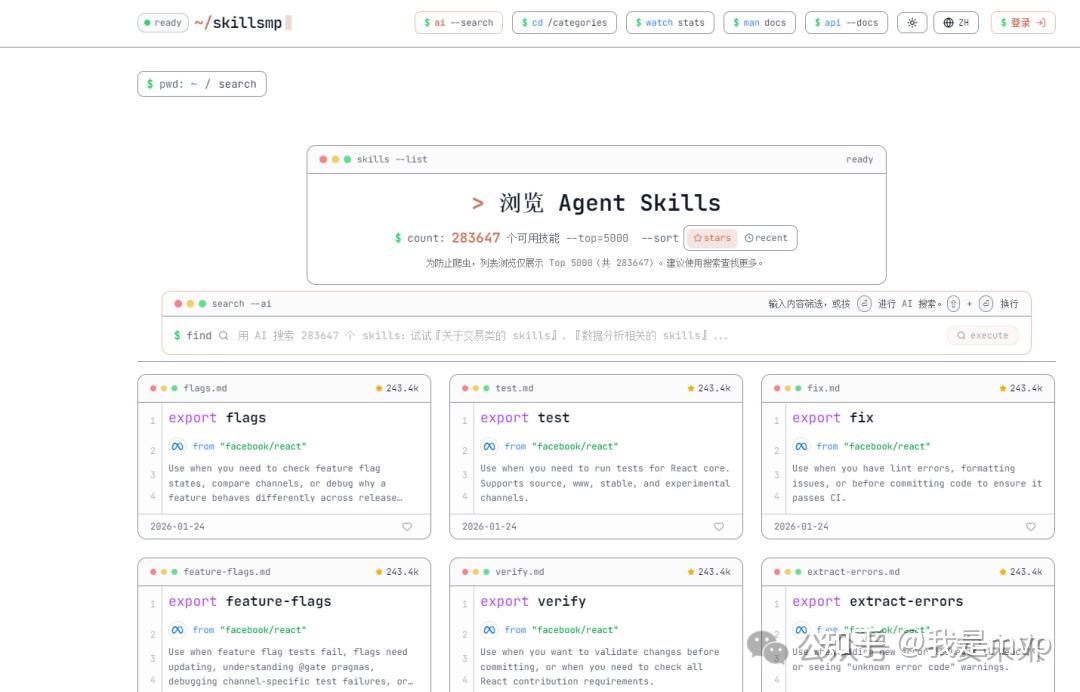Open the export feature-flags skill title
The height and width of the screenshot is (692, 1080).
tap(250, 602)
